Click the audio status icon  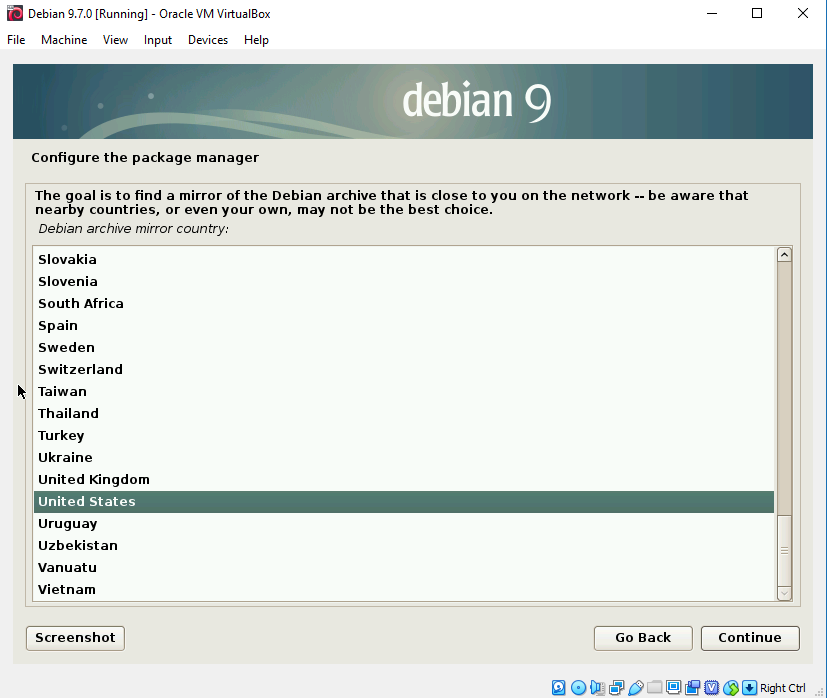(x=597, y=687)
